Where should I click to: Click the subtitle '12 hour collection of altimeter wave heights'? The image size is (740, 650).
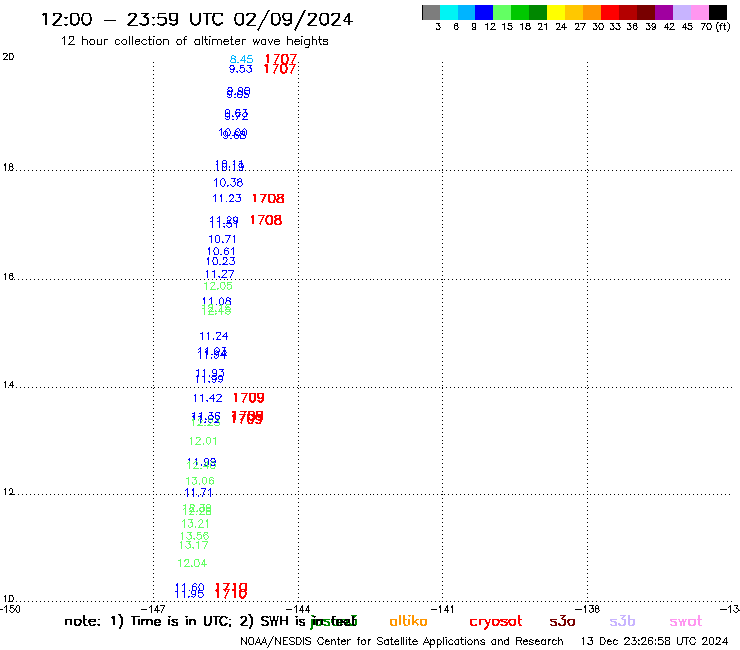click(194, 41)
